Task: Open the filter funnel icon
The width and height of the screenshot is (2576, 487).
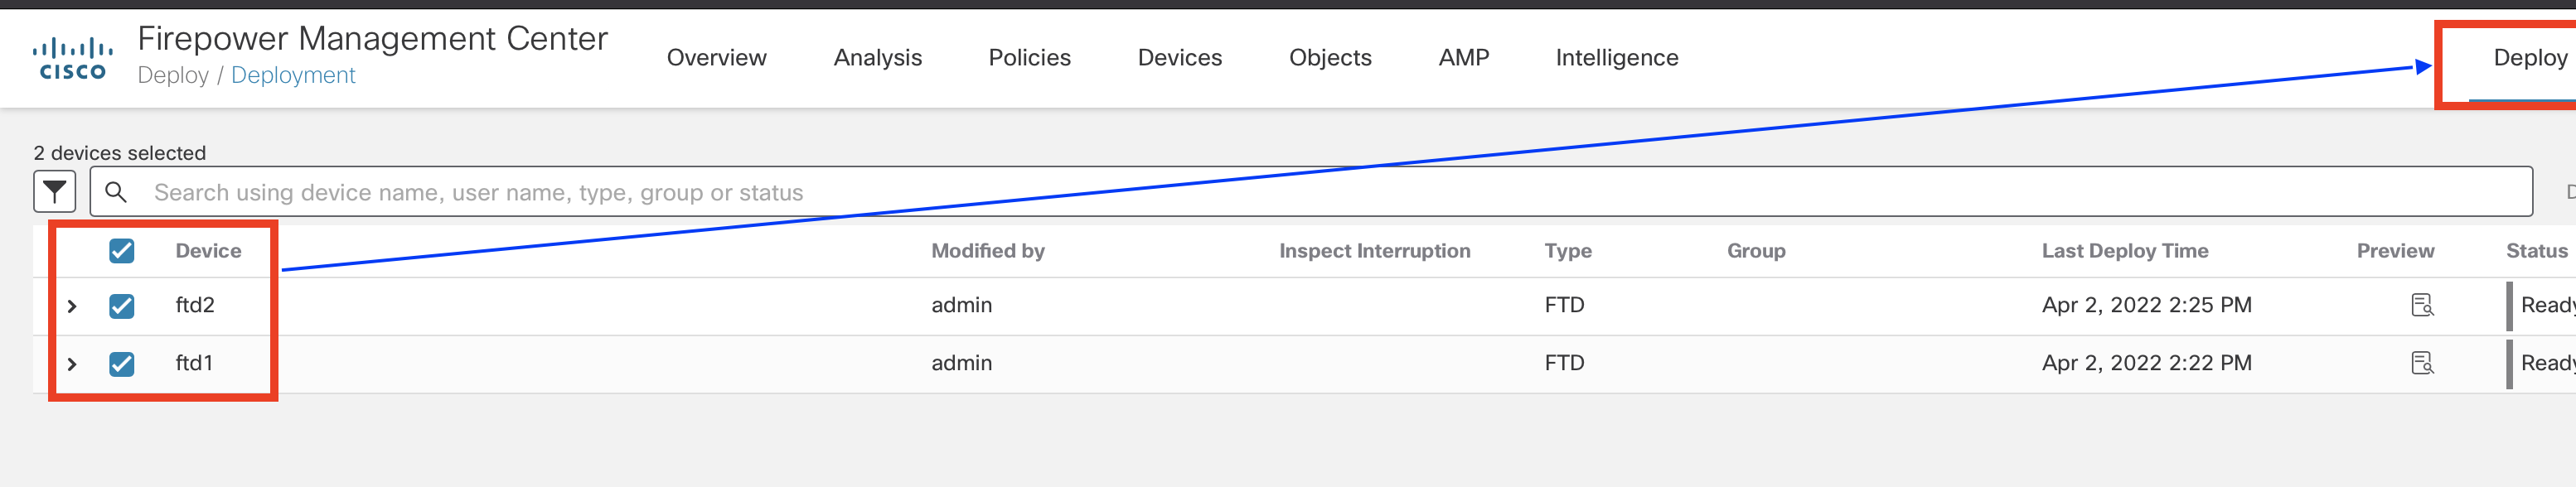Action: (x=55, y=191)
